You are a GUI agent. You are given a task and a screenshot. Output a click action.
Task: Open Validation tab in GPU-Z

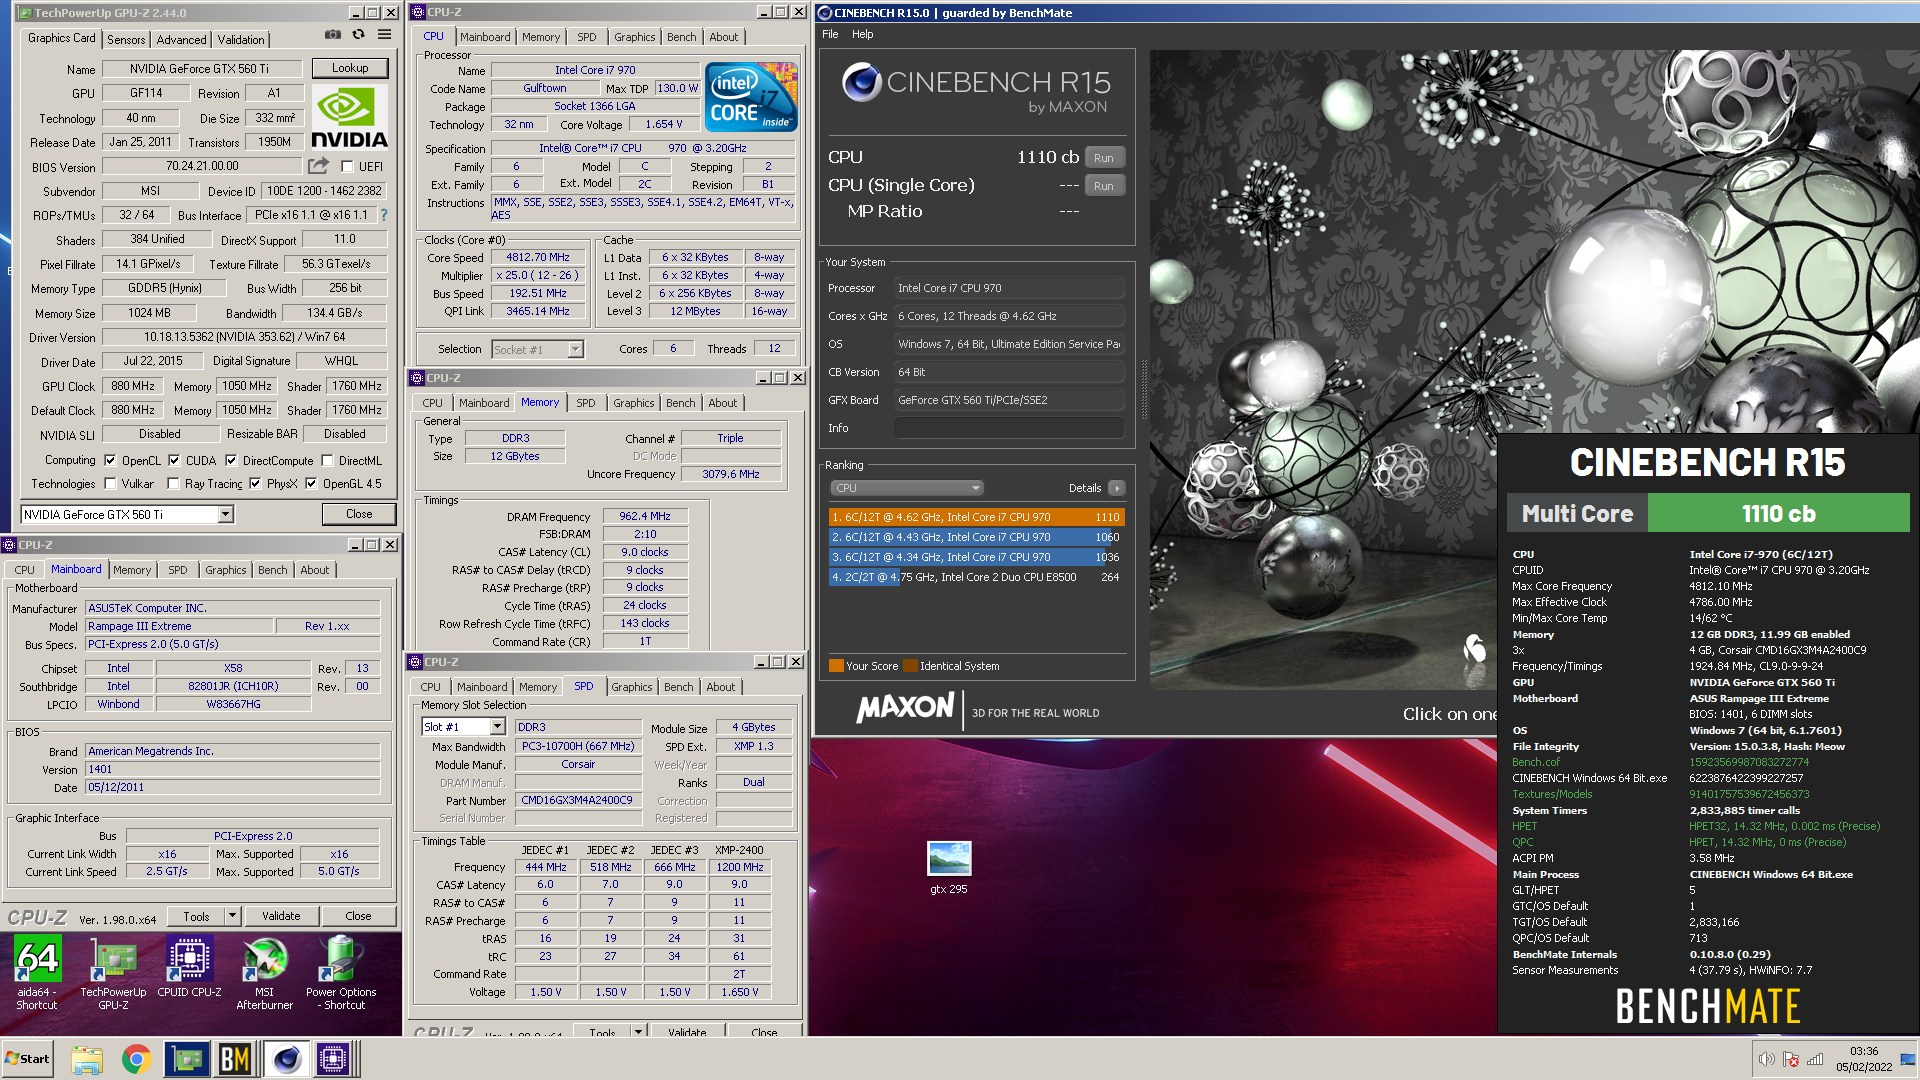coord(241,39)
